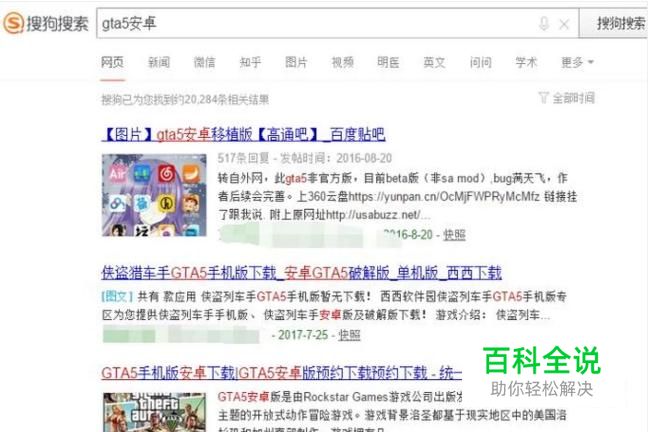Click the Grand Theft Auto cover thumbnail

[154, 412]
